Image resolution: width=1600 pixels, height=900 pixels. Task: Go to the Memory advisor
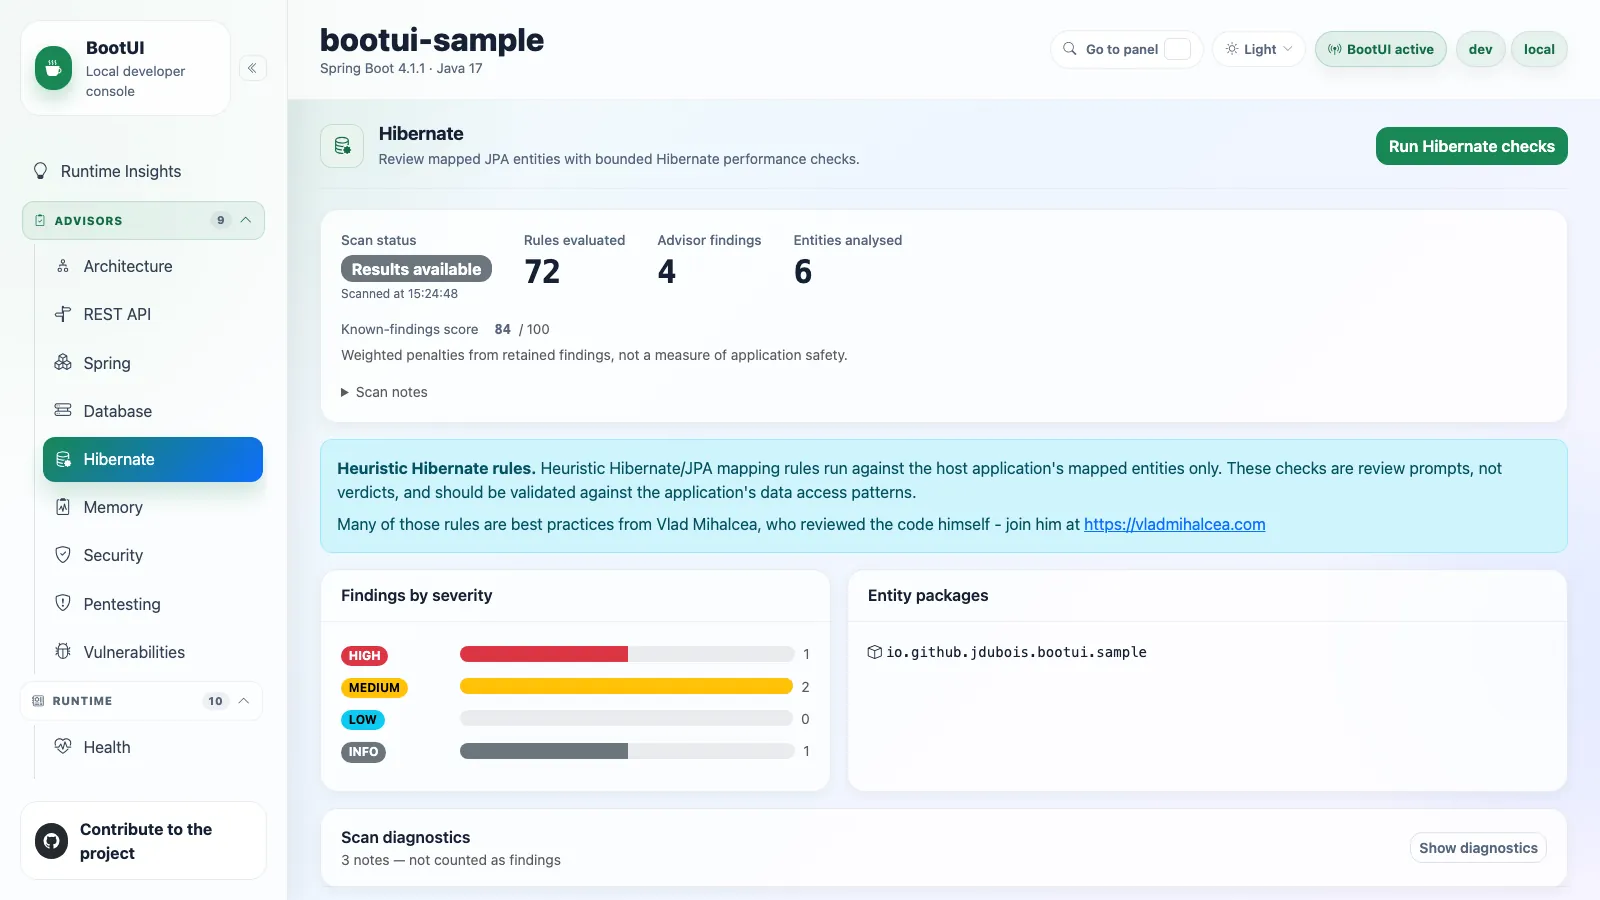point(153,507)
